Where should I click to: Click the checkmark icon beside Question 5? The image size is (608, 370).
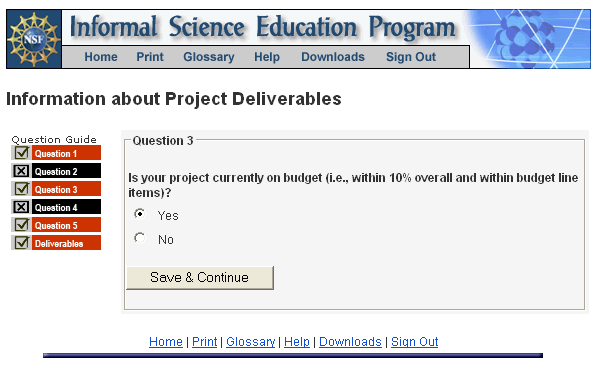point(22,225)
